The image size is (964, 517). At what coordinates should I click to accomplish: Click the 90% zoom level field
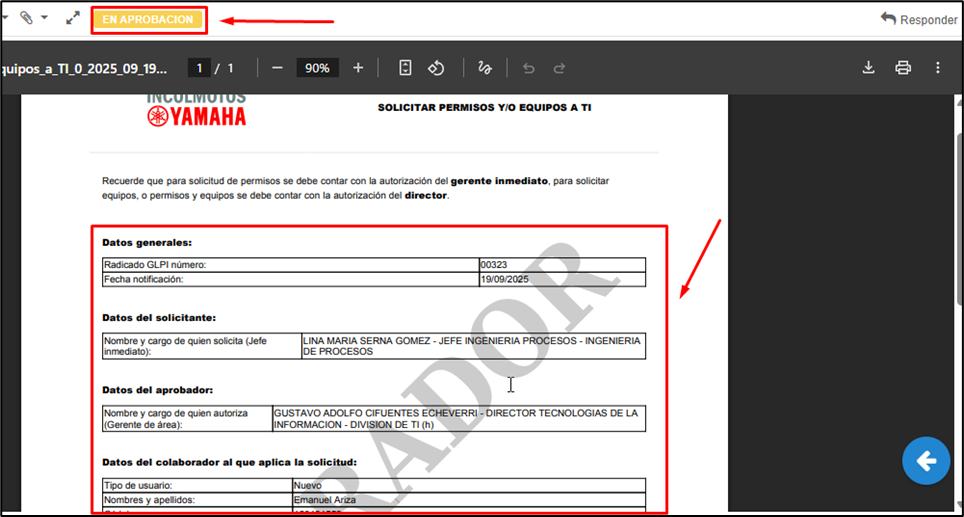click(x=317, y=68)
